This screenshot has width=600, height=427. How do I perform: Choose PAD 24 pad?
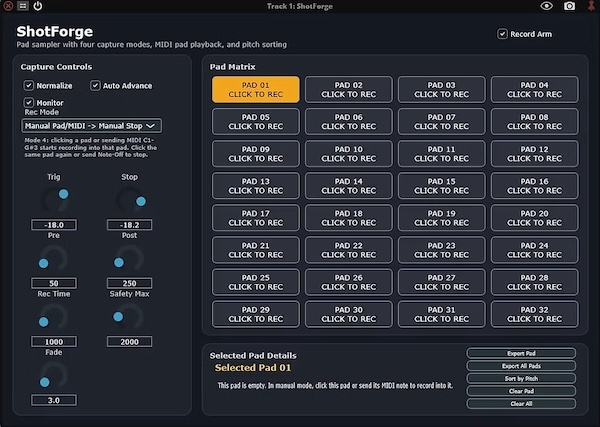[535, 250]
